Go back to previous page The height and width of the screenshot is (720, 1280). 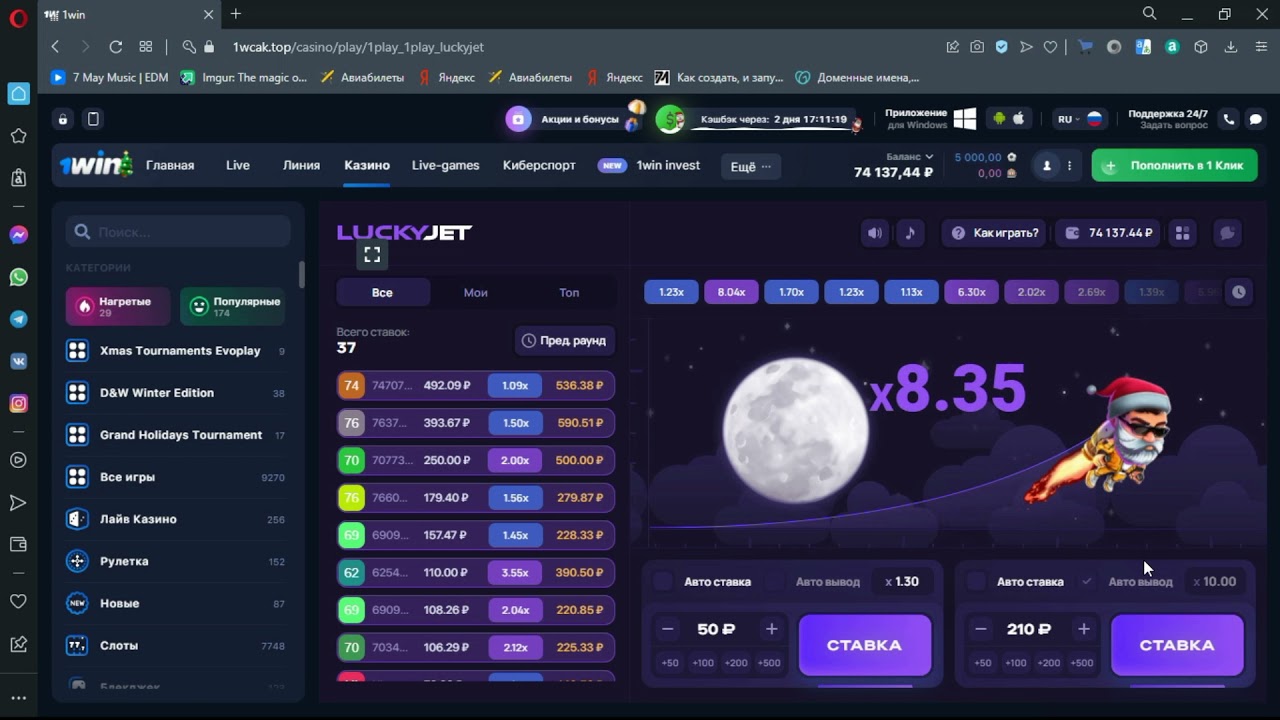[x=55, y=47]
